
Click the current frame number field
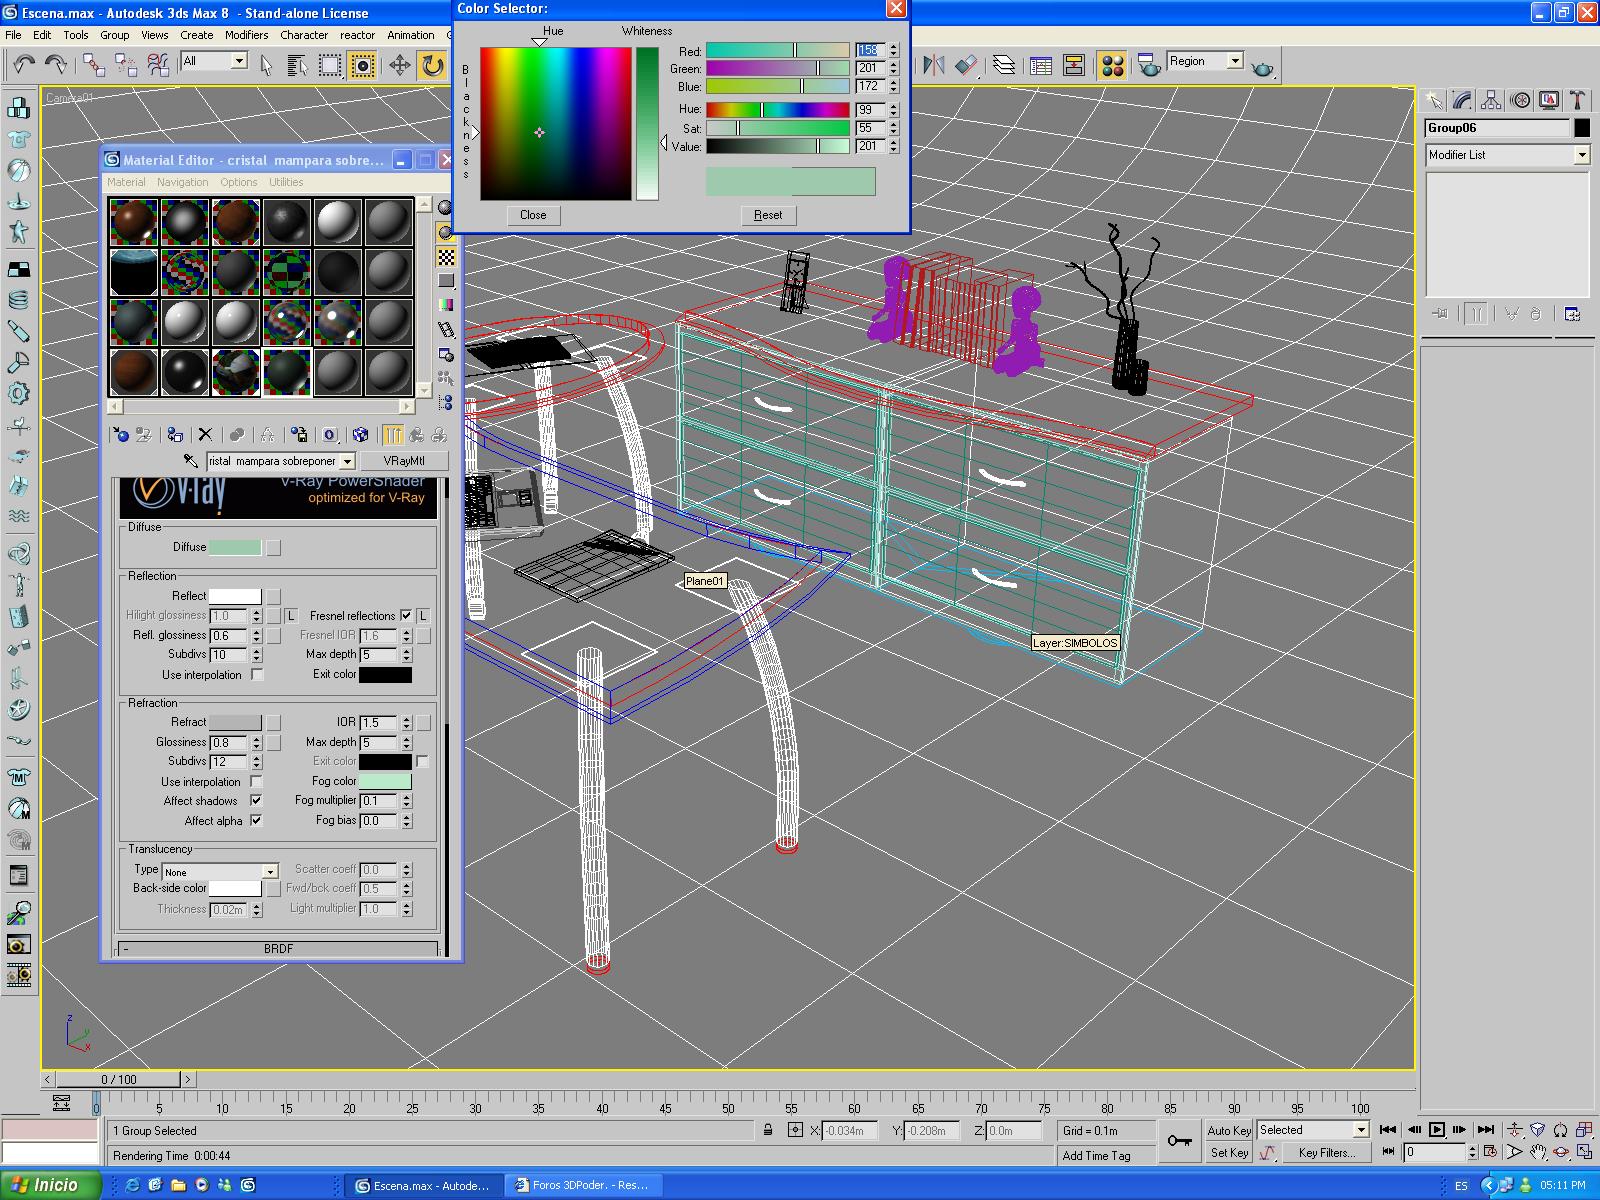point(1435,1152)
